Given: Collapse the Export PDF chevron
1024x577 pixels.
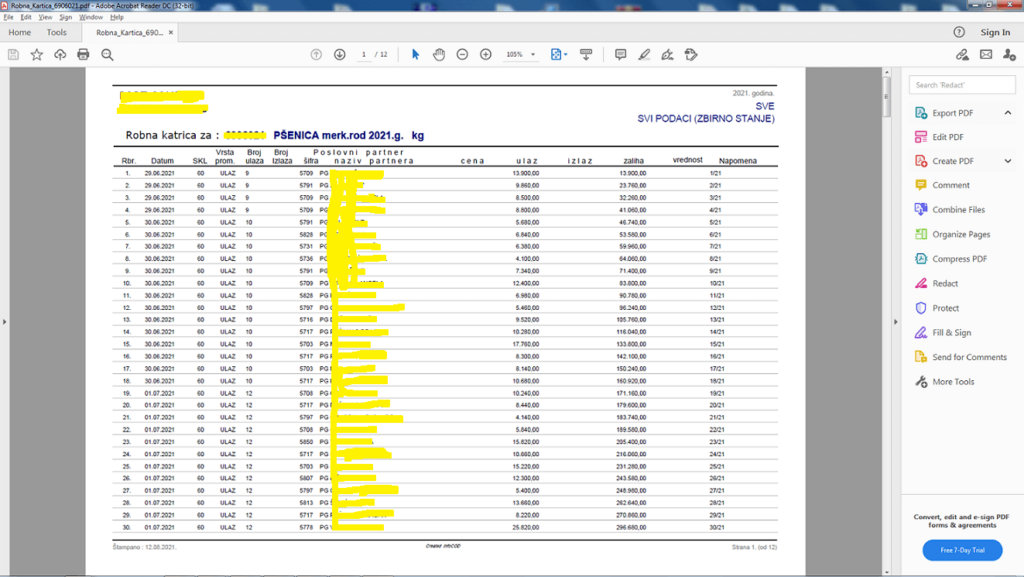Looking at the screenshot, I should coord(1008,113).
